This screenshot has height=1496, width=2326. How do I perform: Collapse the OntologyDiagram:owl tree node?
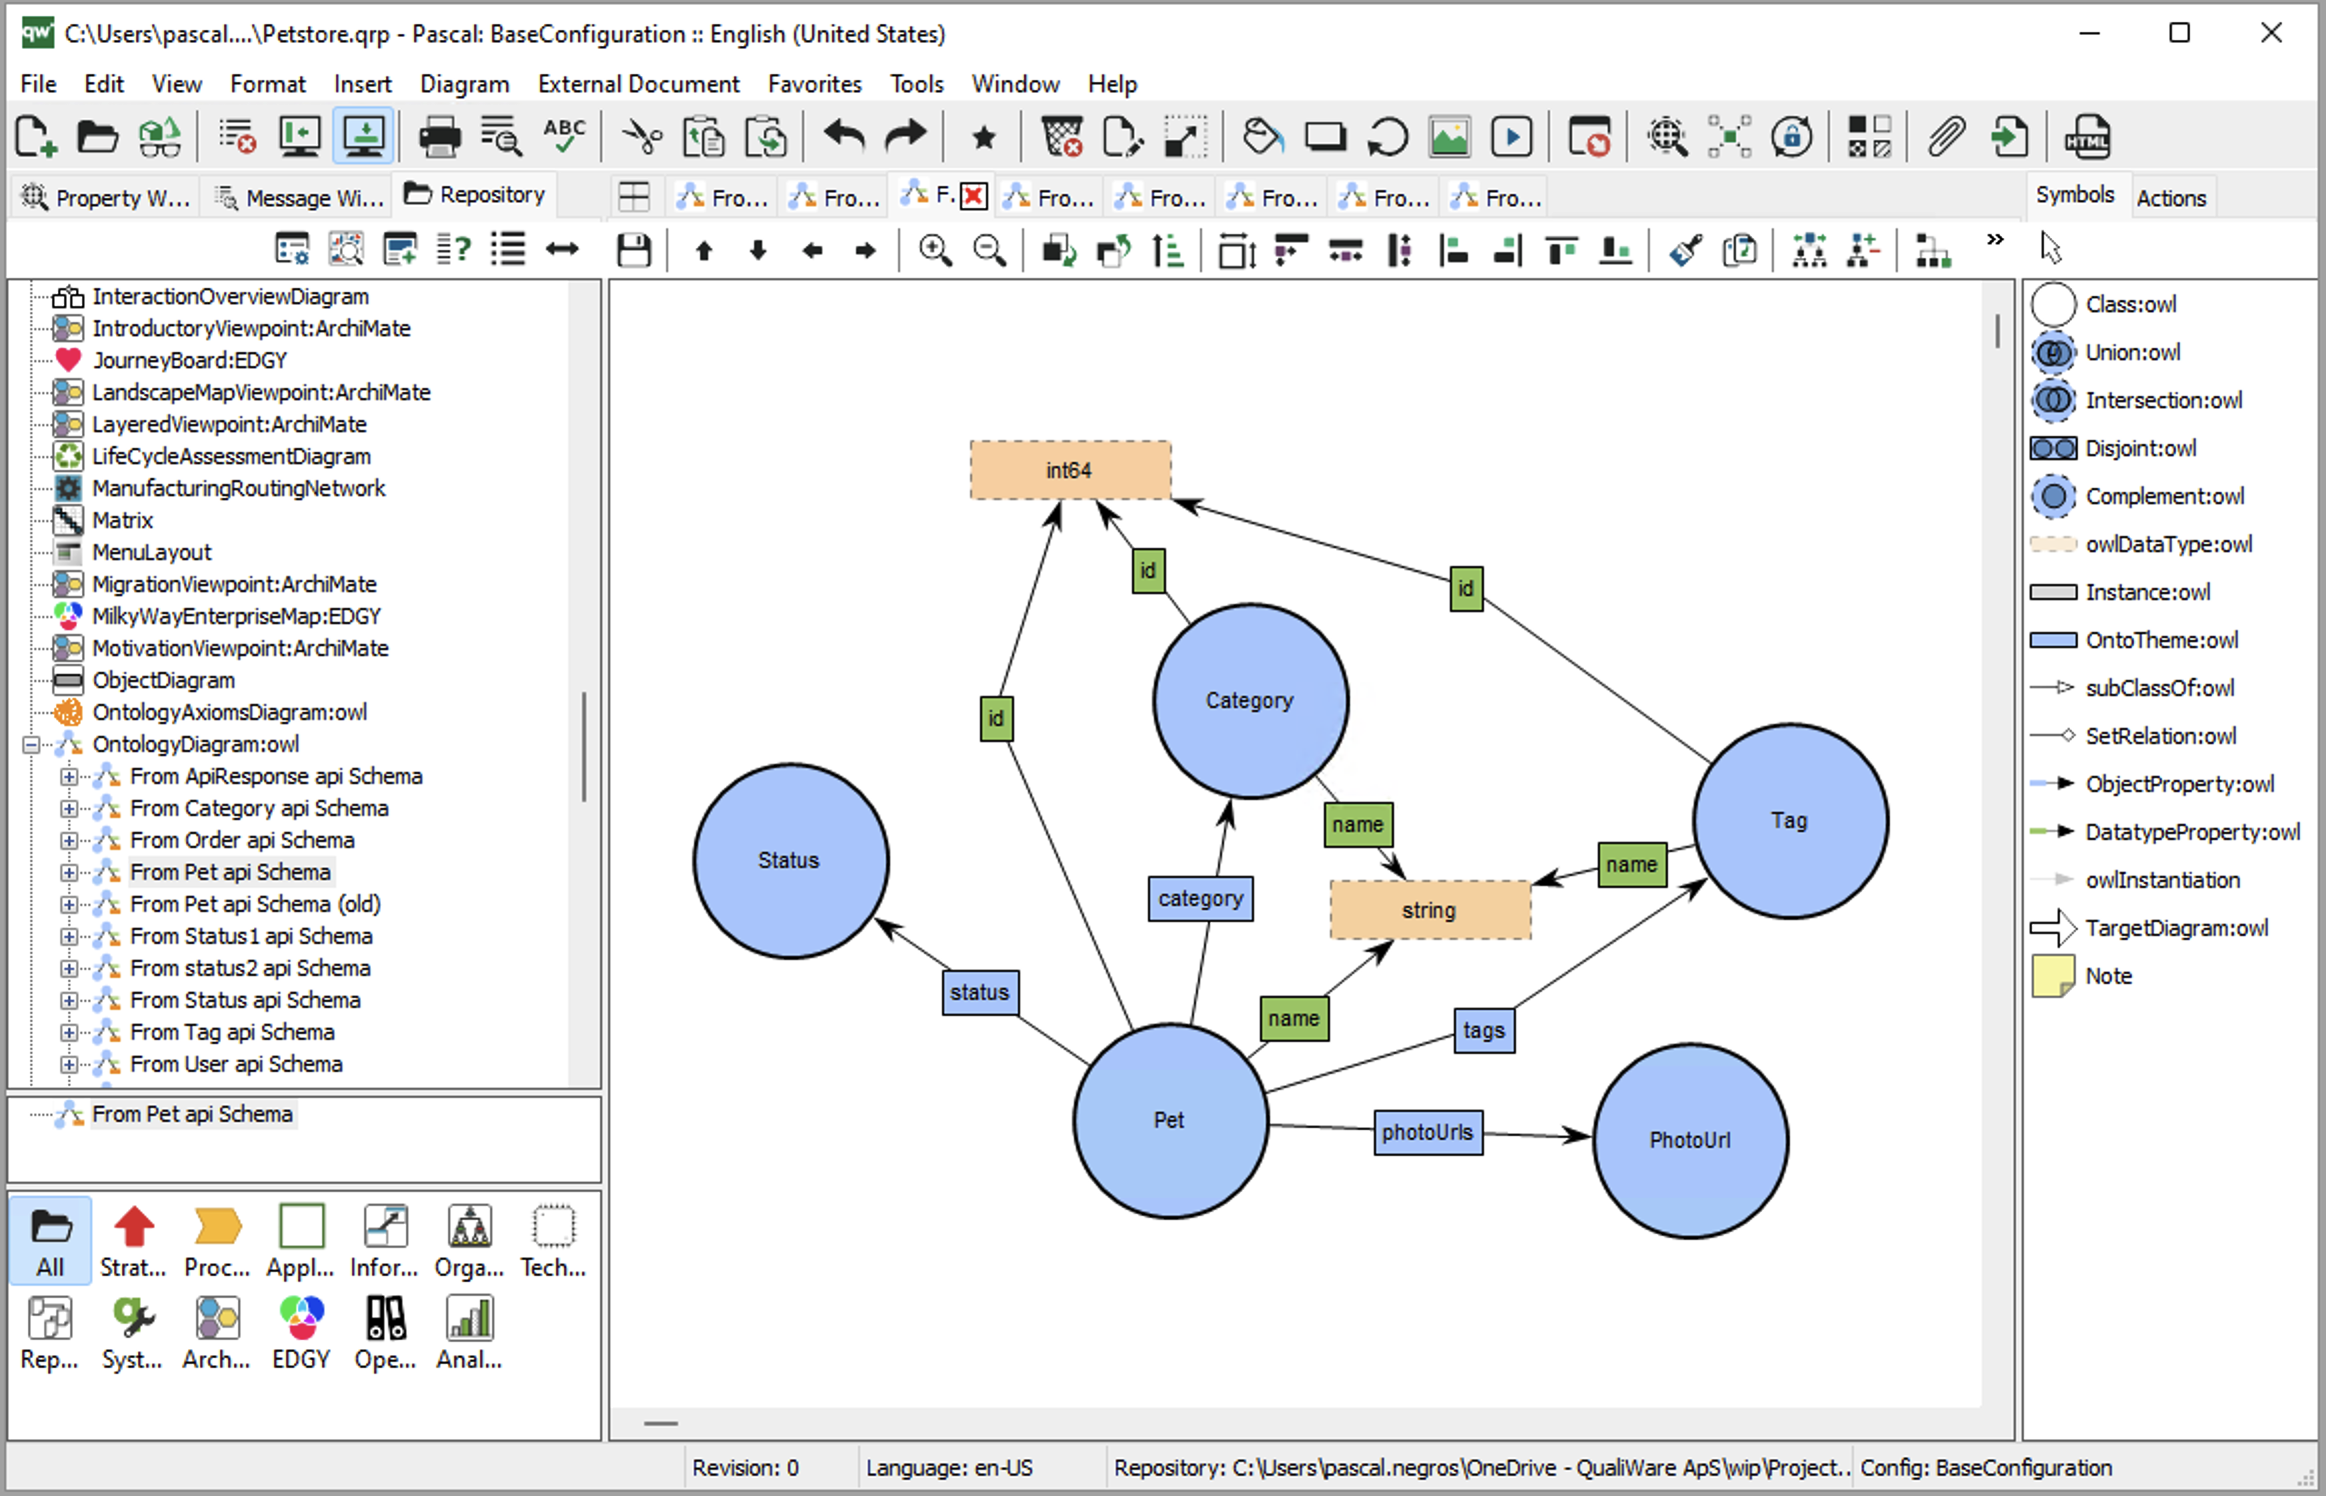(31, 744)
